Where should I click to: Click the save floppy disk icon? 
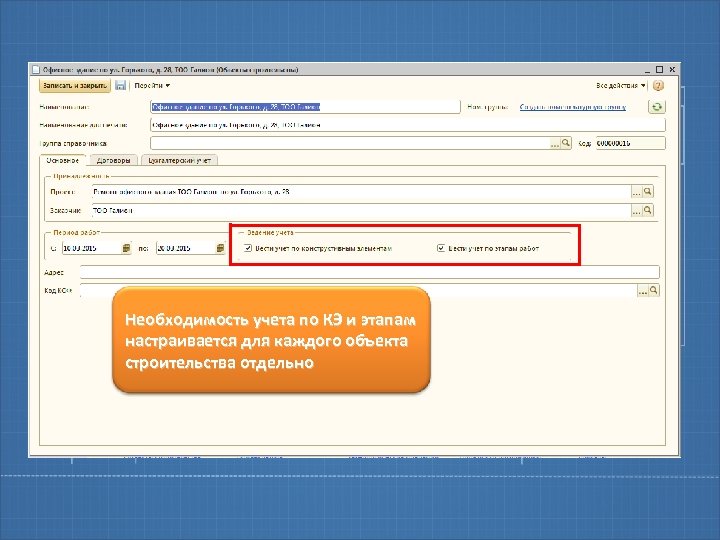(120, 85)
